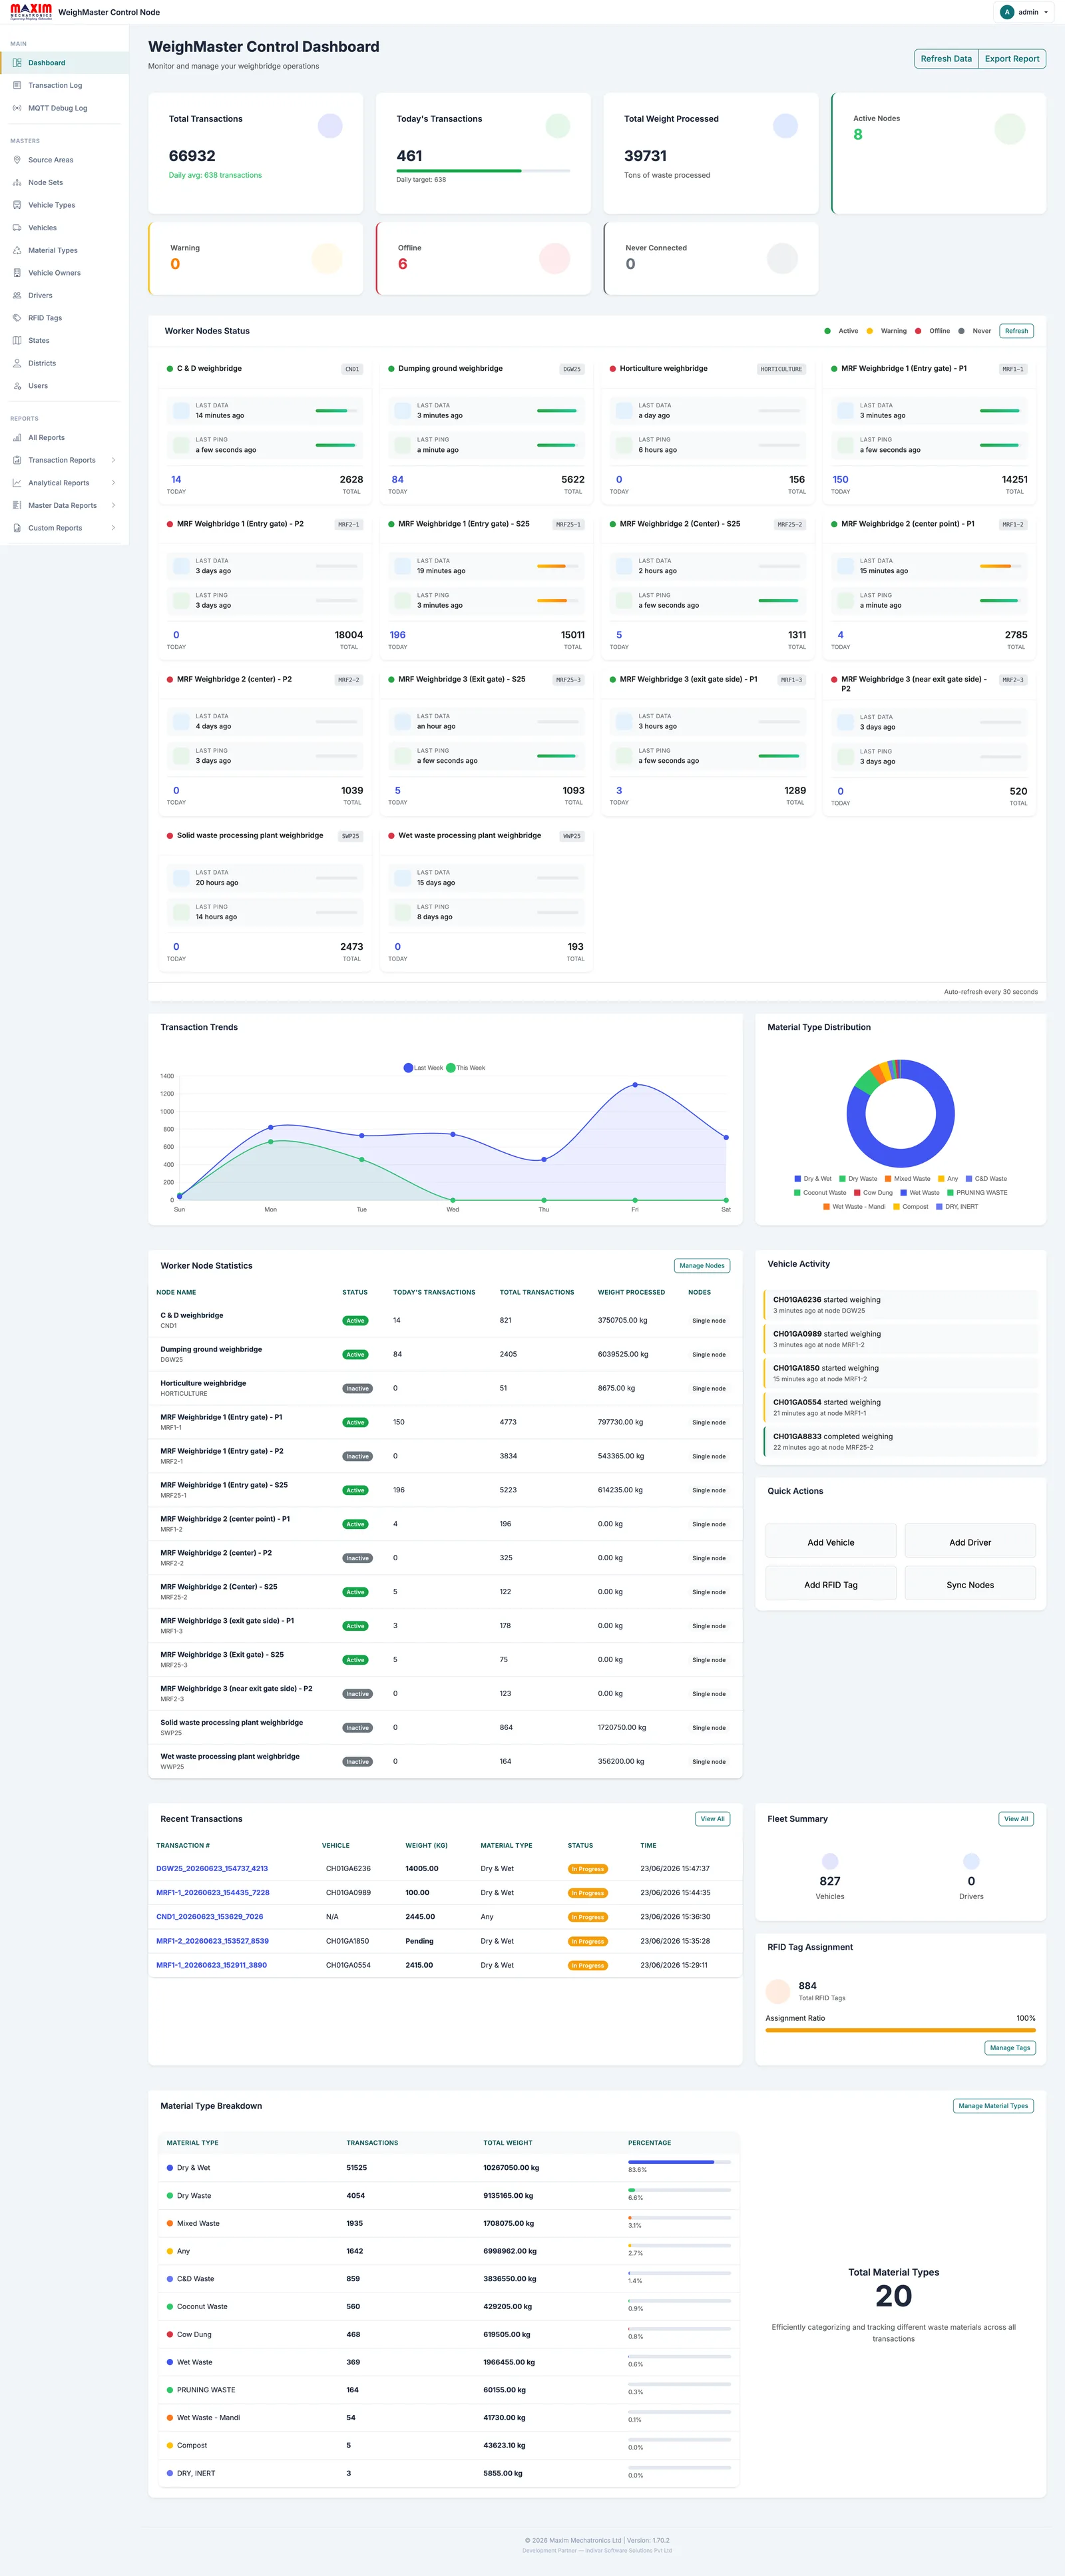The height and width of the screenshot is (2576, 1065).
Task: Toggle Cow Dung in donut legend
Action: [x=873, y=1193]
